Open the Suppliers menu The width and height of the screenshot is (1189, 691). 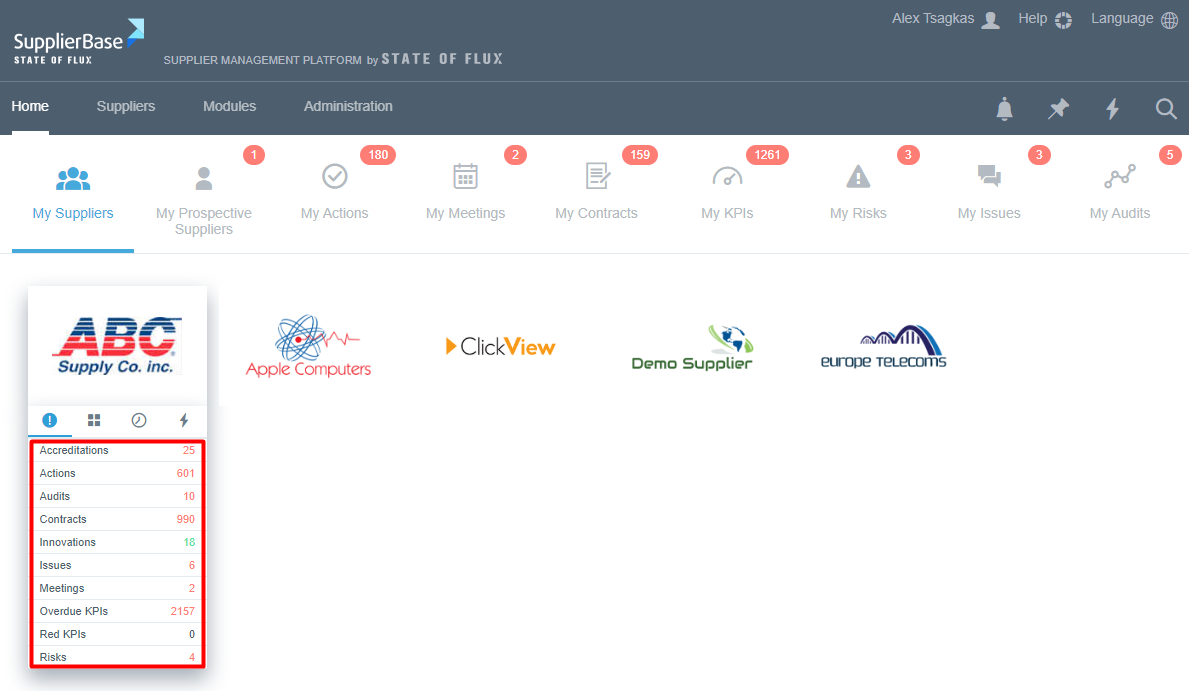point(126,106)
